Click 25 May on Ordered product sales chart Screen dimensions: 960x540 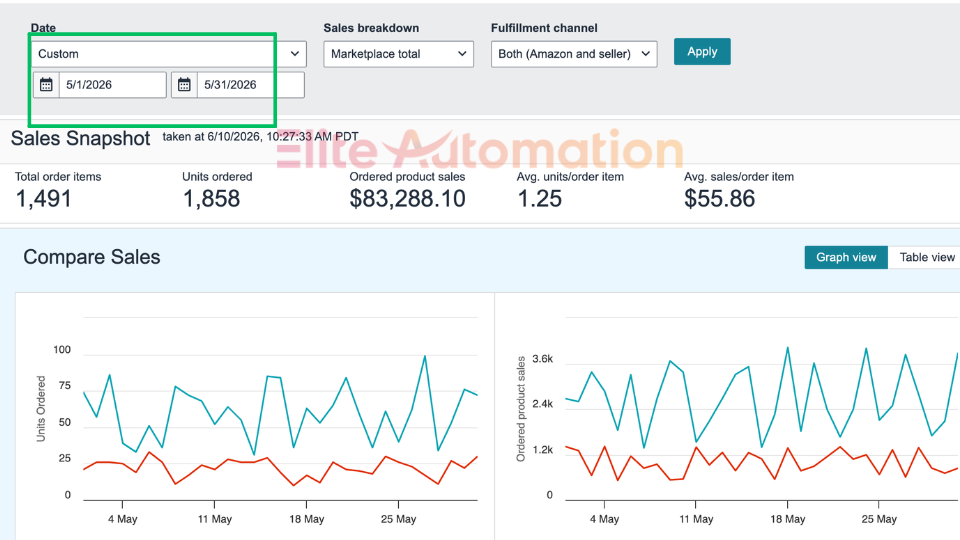pos(879,519)
